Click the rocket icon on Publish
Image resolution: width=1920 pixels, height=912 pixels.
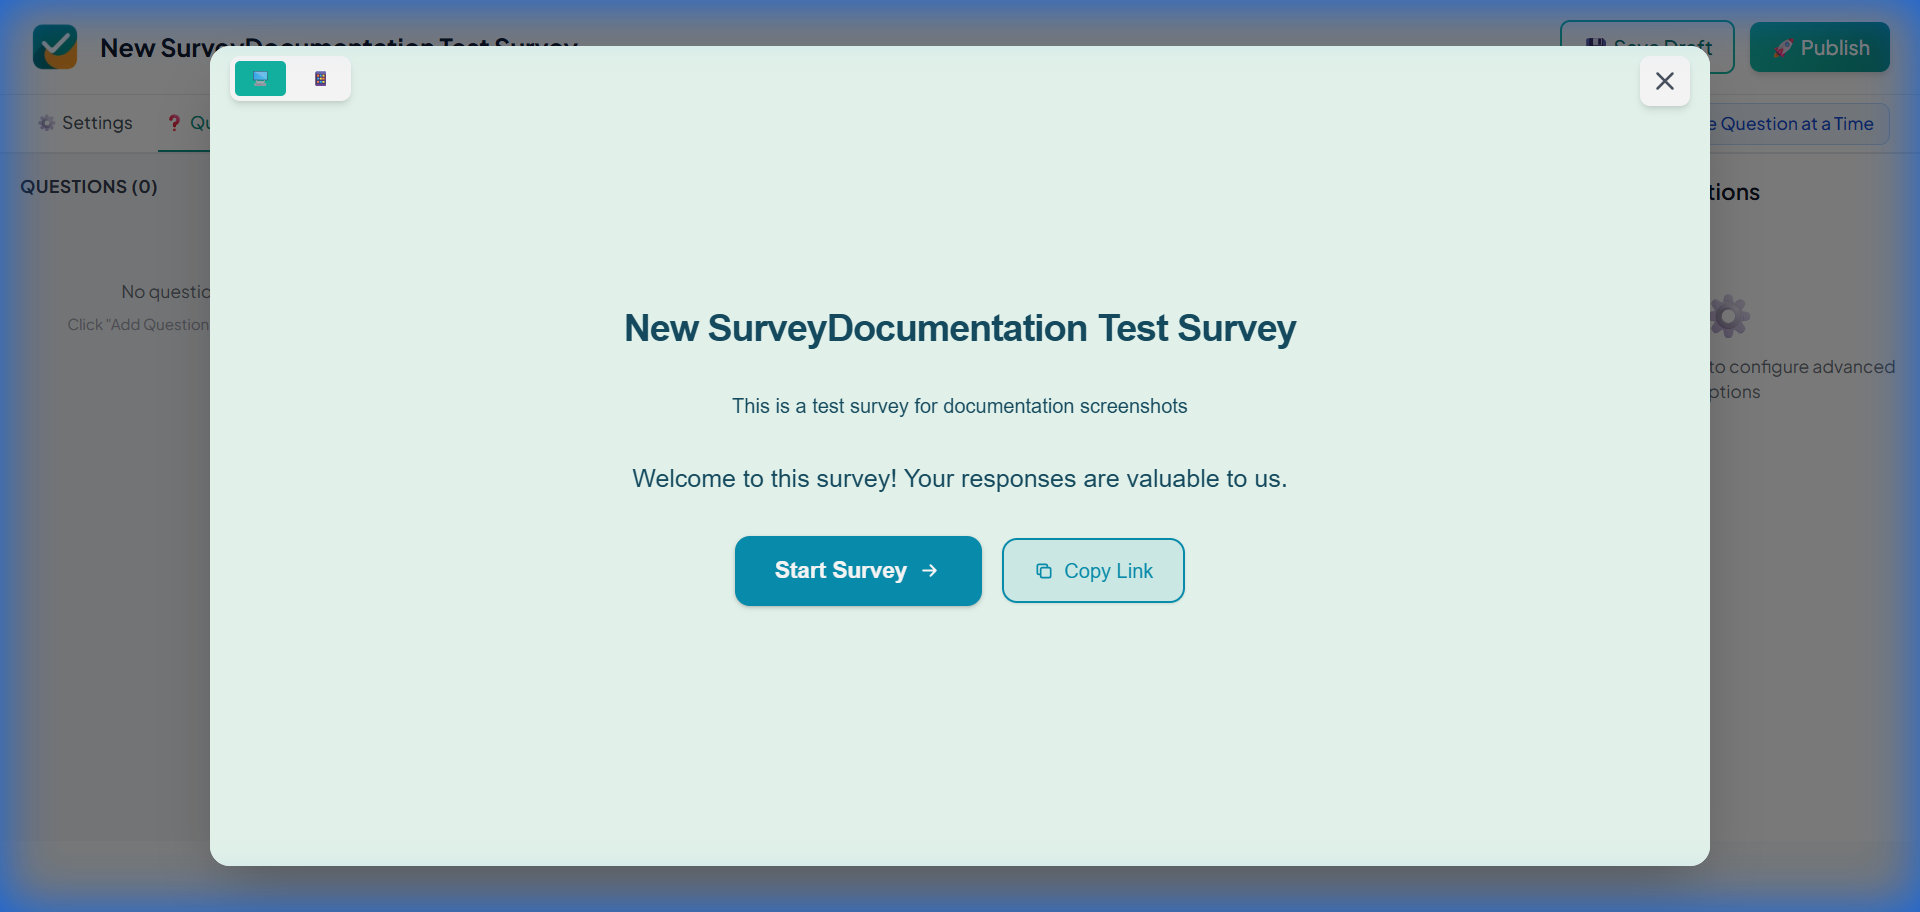(x=1782, y=48)
